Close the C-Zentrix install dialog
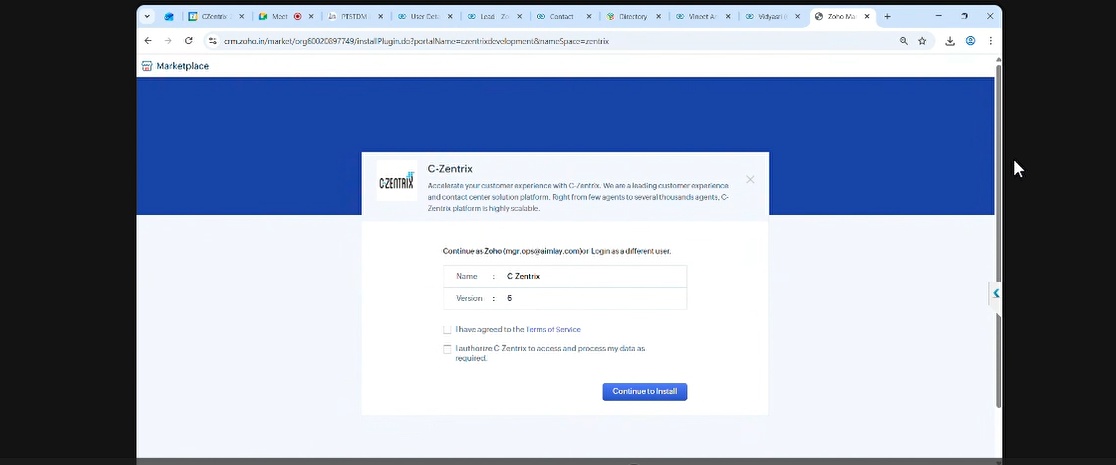1116x465 pixels. pos(750,180)
